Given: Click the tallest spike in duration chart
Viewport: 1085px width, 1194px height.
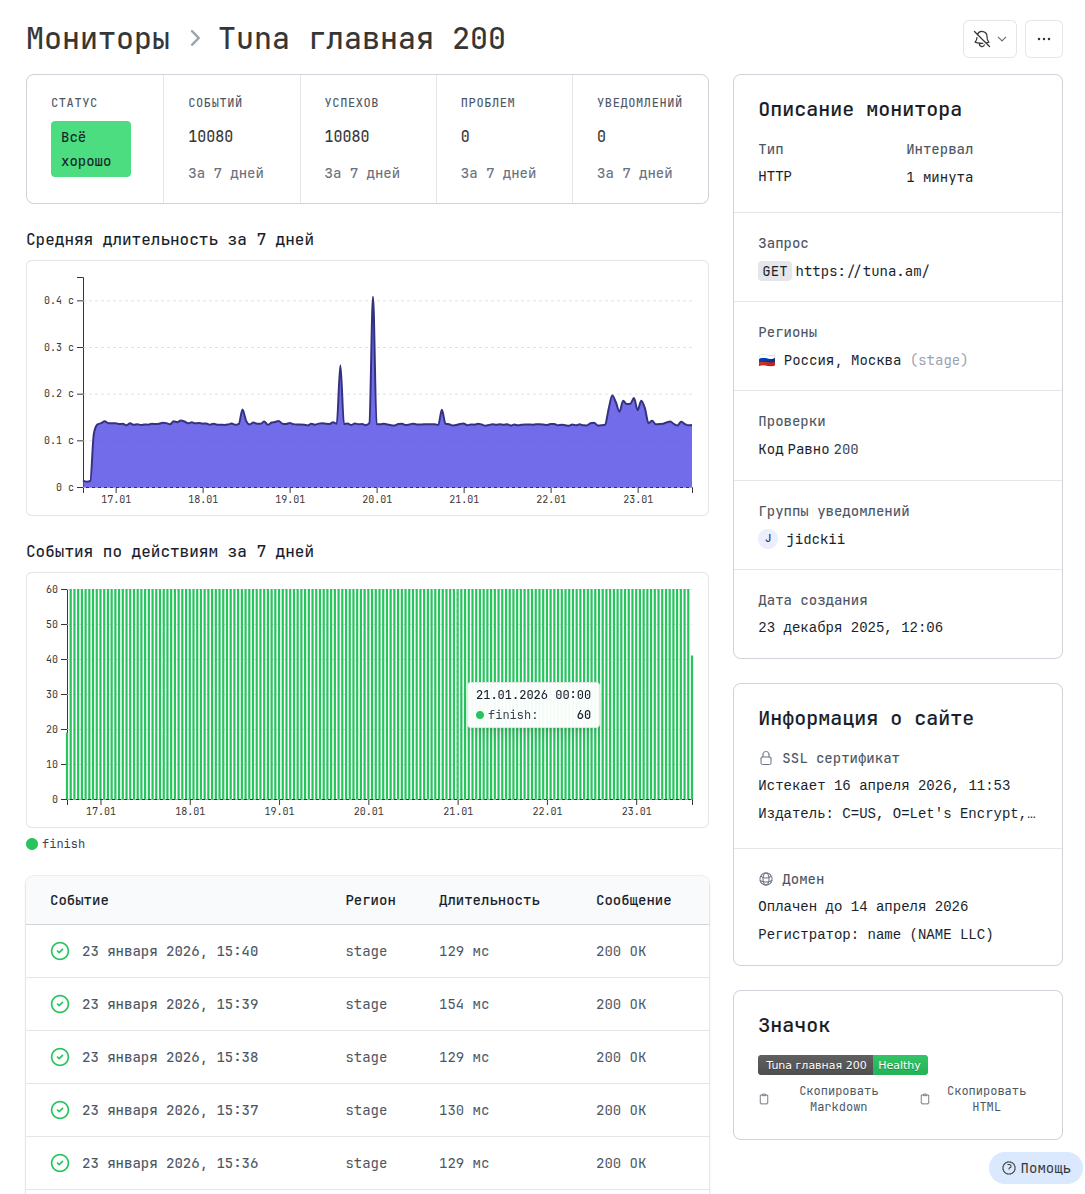Looking at the screenshot, I should click(373, 300).
